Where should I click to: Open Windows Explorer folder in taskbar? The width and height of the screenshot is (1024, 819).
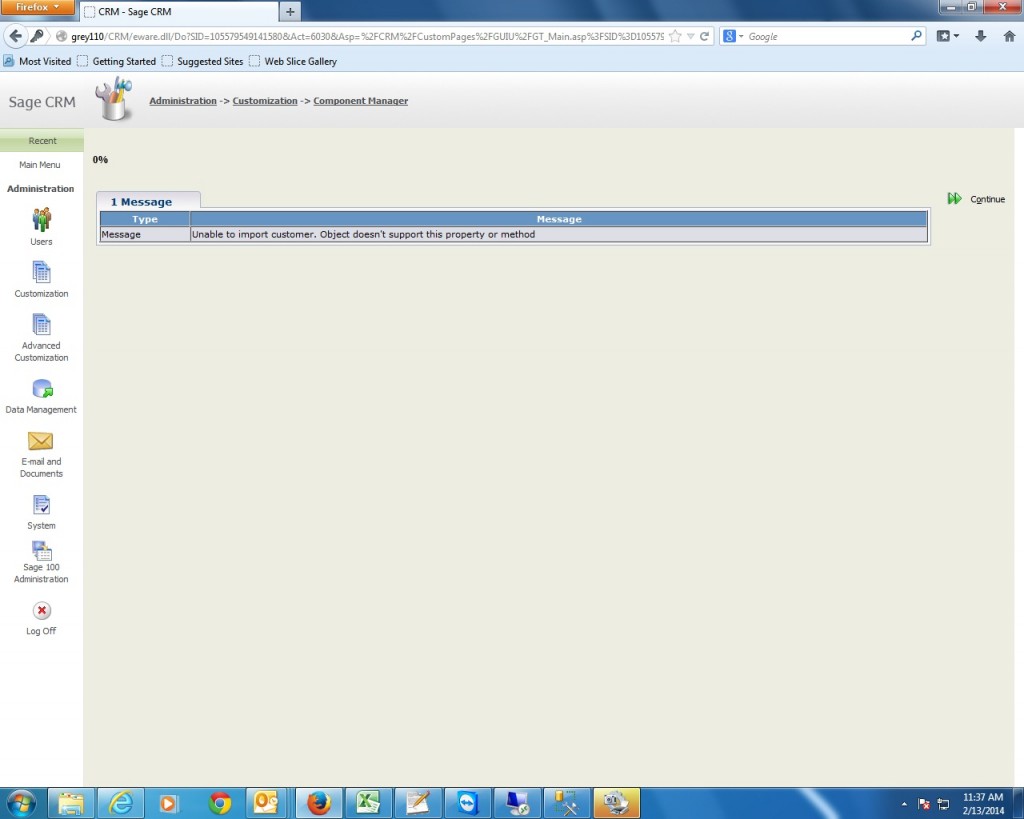[x=71, y=803]
